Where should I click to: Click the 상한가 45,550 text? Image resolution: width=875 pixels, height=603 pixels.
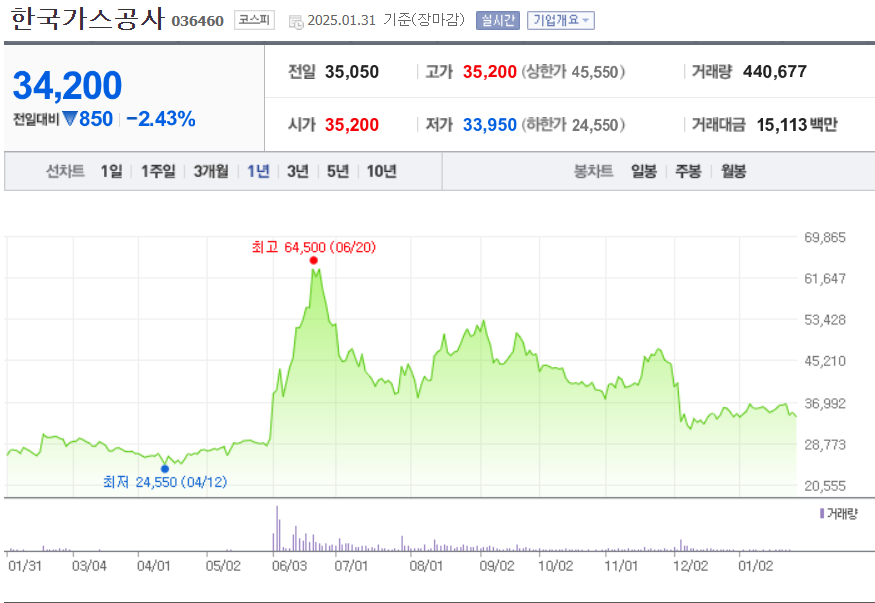[x=573, y=71]
